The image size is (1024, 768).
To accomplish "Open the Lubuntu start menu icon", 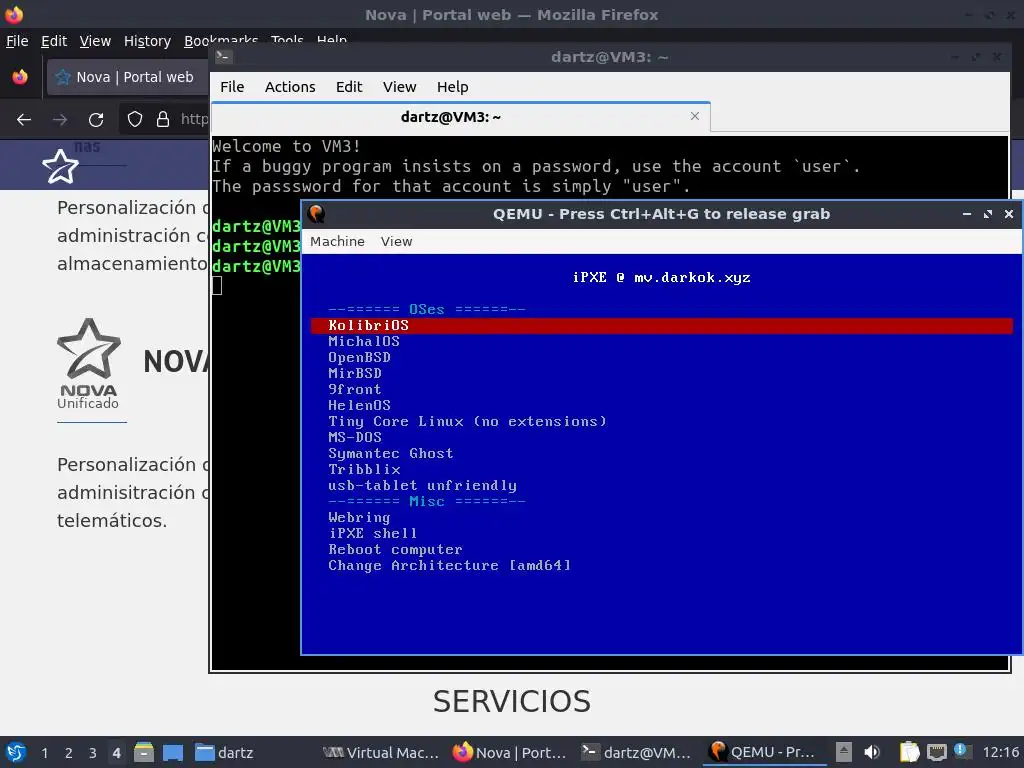I will pos(16,752).
